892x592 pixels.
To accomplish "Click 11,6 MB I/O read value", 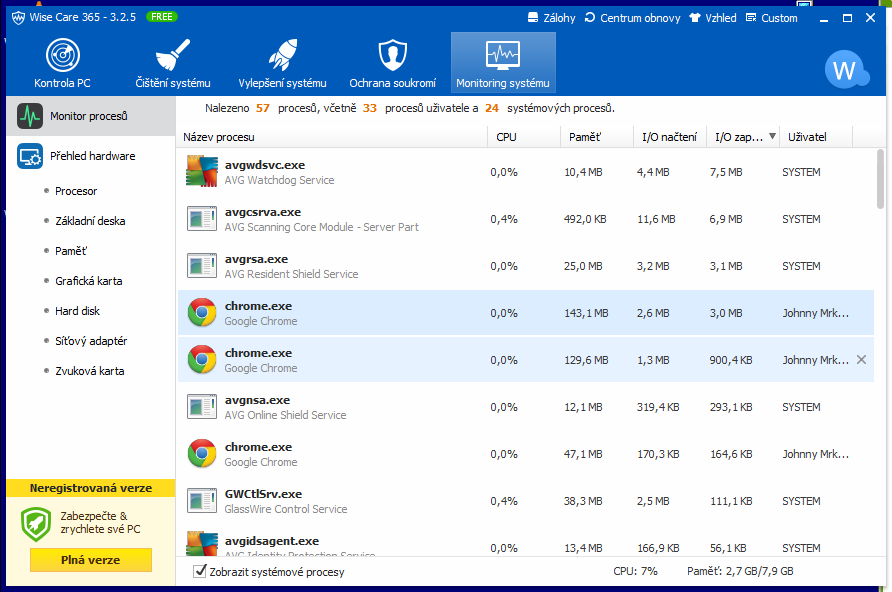I will 656,220.
